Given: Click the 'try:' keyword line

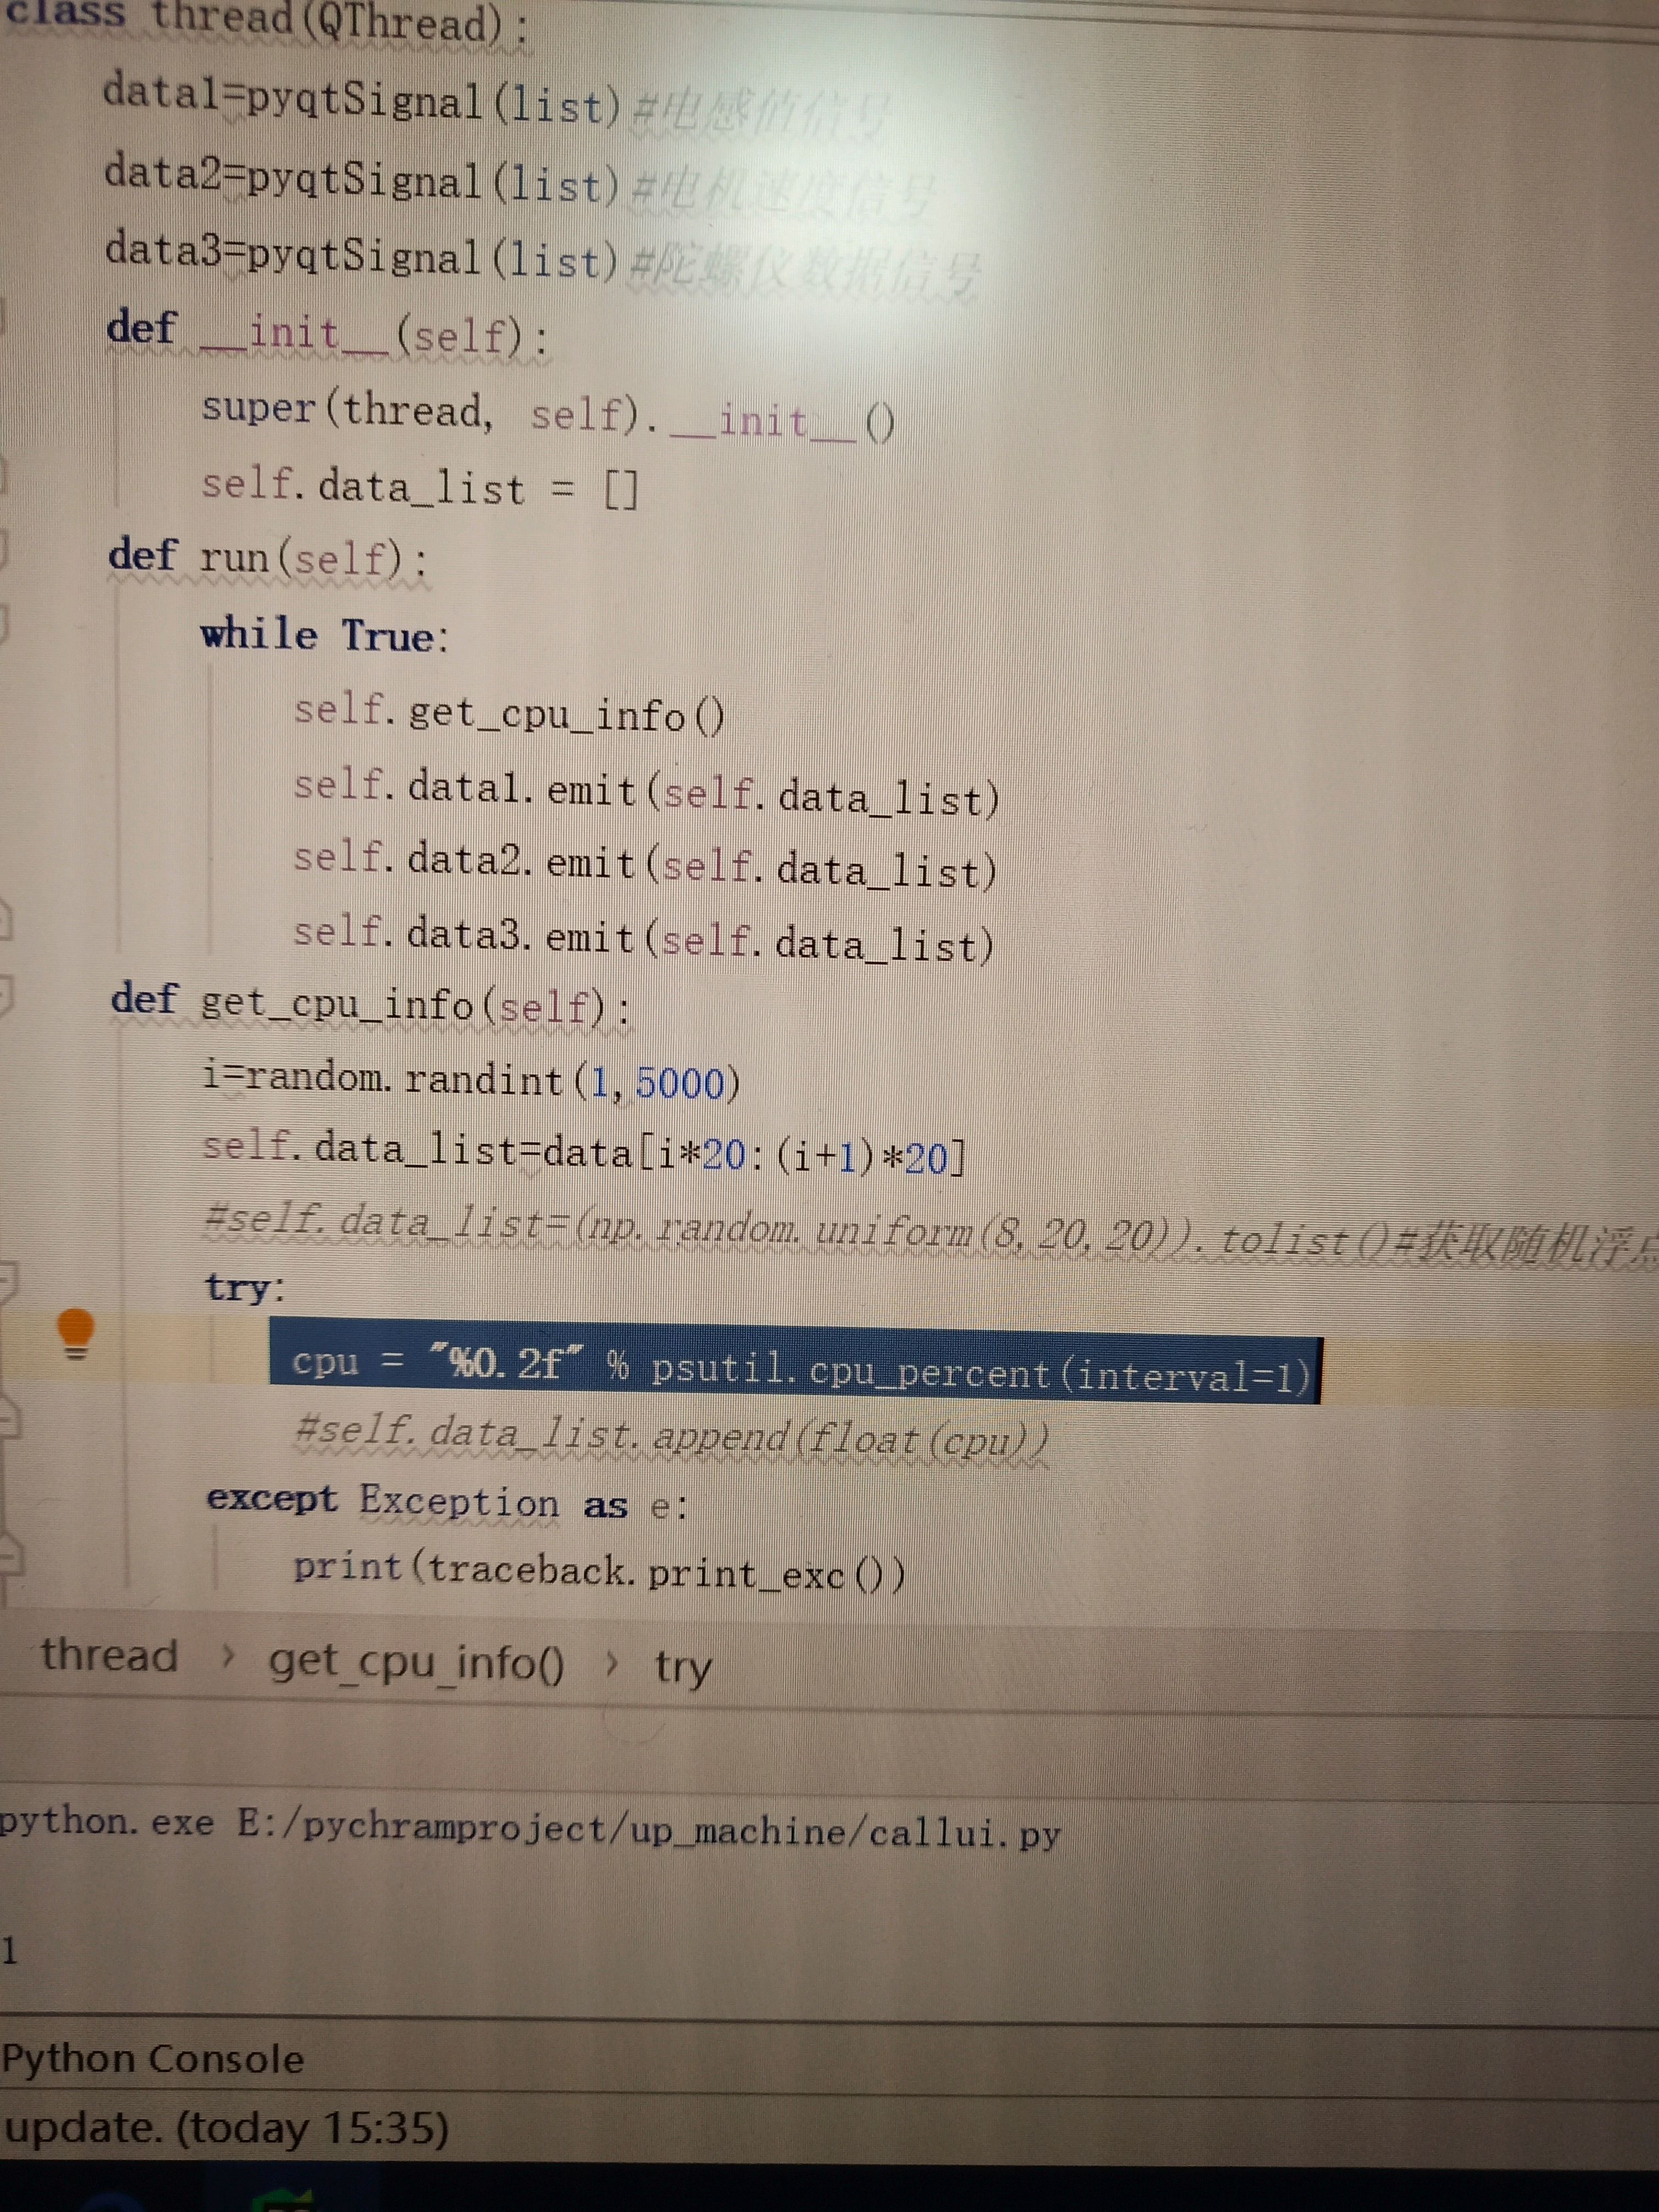Looking at the screenshot, I should pos(245,1287).
